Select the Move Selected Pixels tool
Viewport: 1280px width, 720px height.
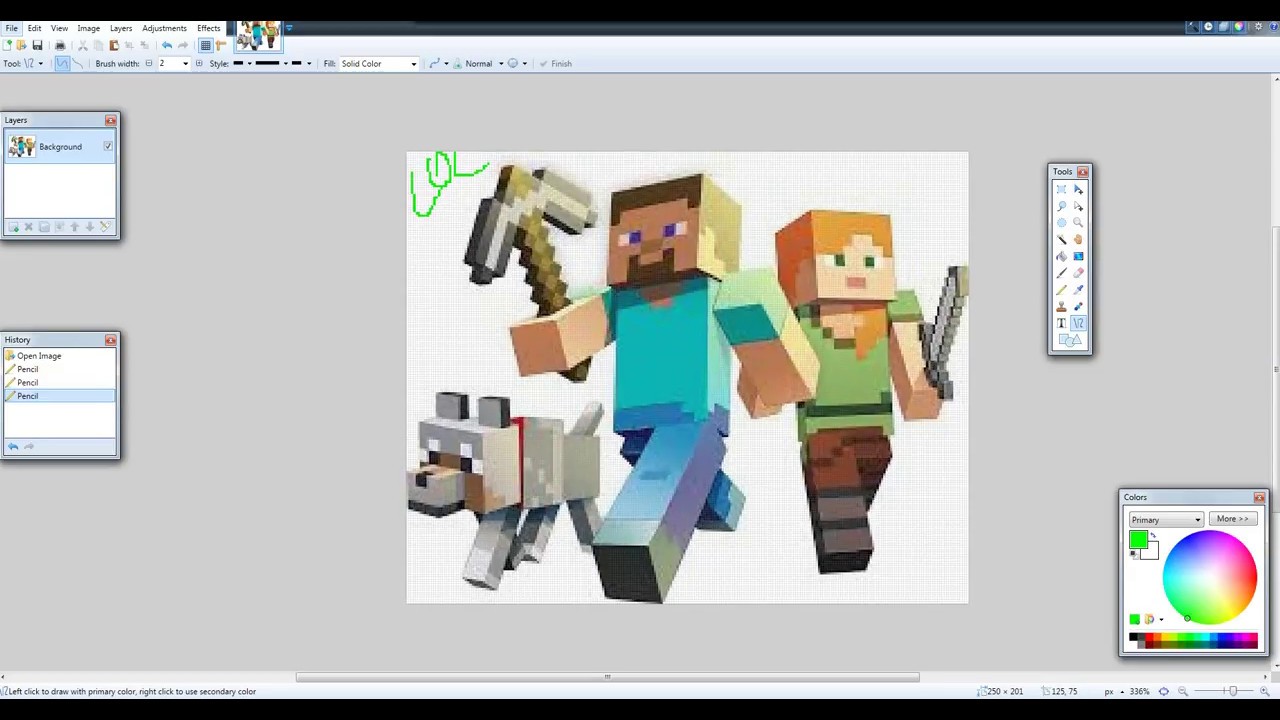coord(1078,189)
